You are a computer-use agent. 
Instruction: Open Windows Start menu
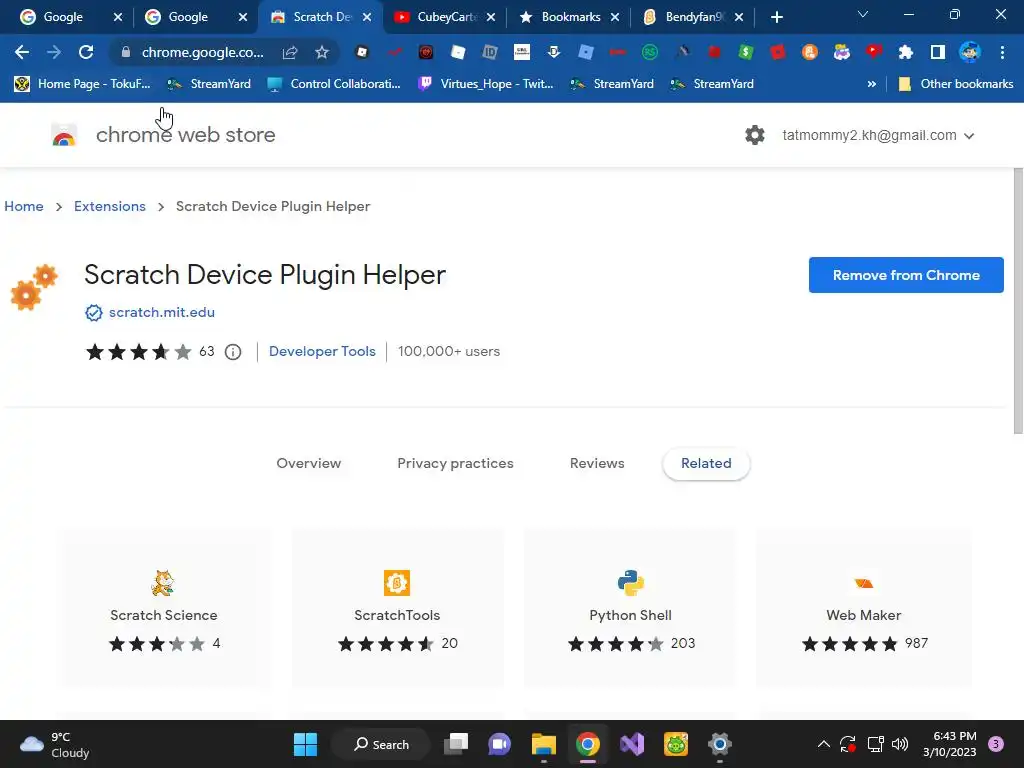(x=305, y=744)
